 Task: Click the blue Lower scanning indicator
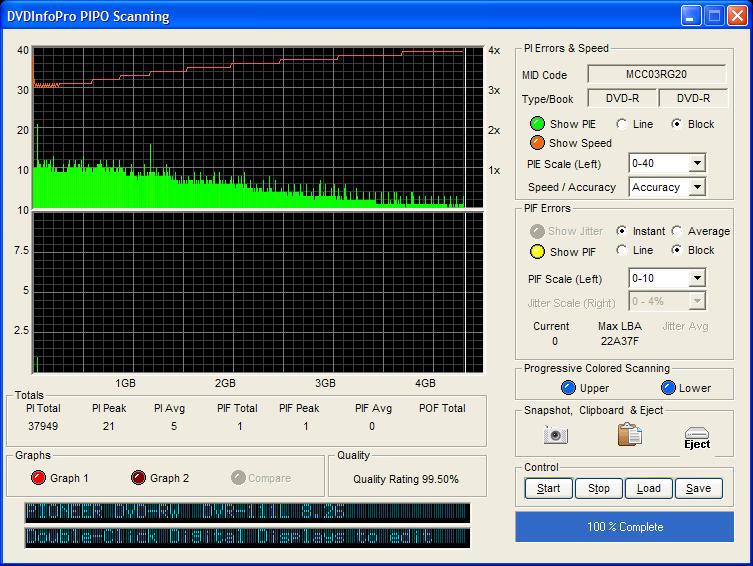pos(668,387)
